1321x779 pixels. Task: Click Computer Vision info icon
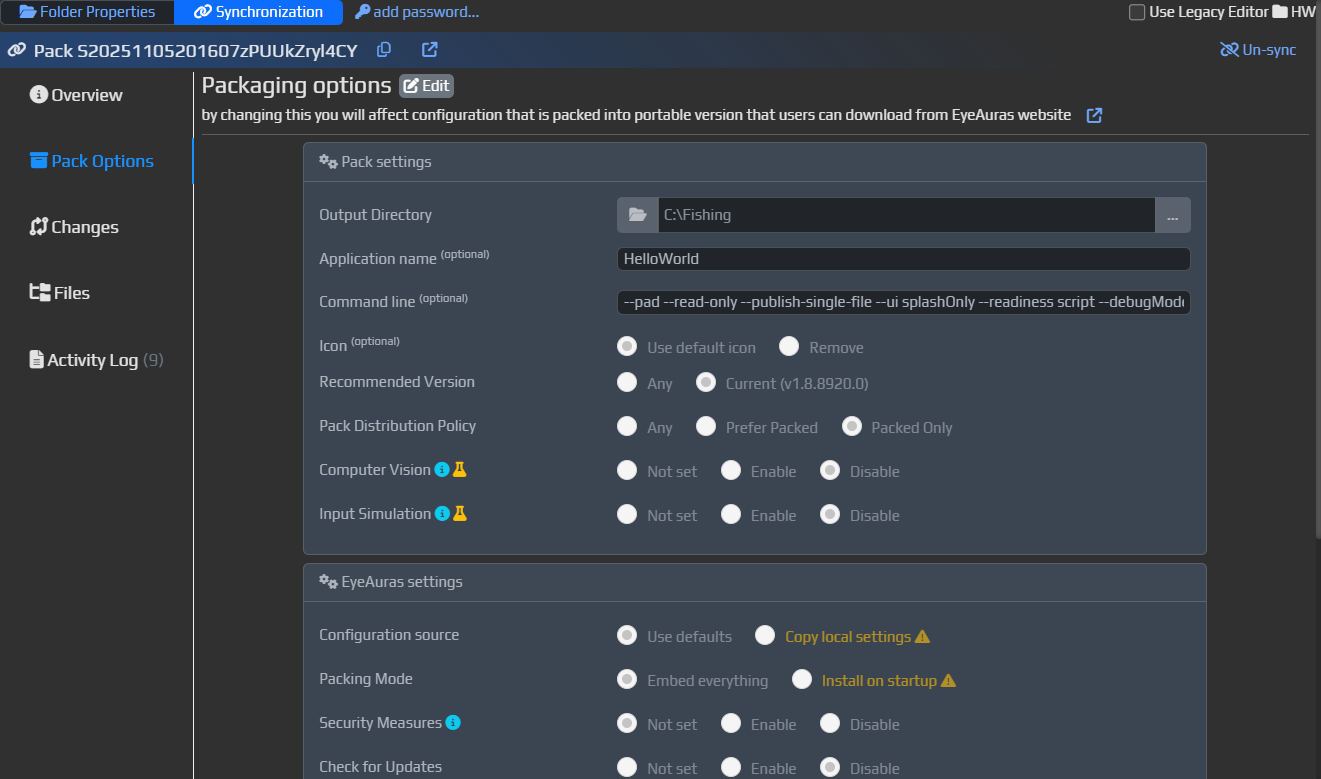441,470
